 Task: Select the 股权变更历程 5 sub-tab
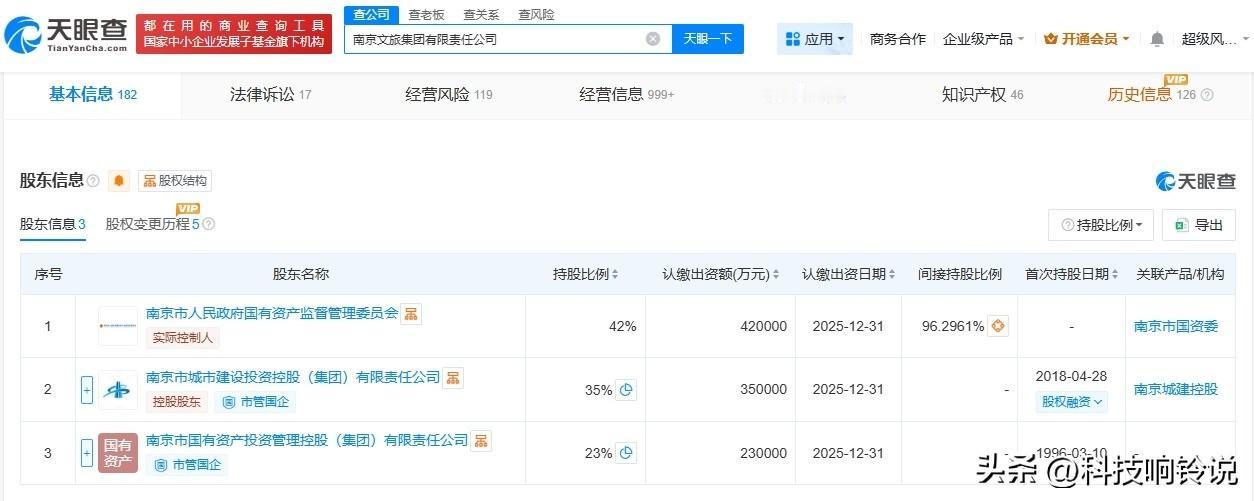pyautogui.click(x=153, y=224)
